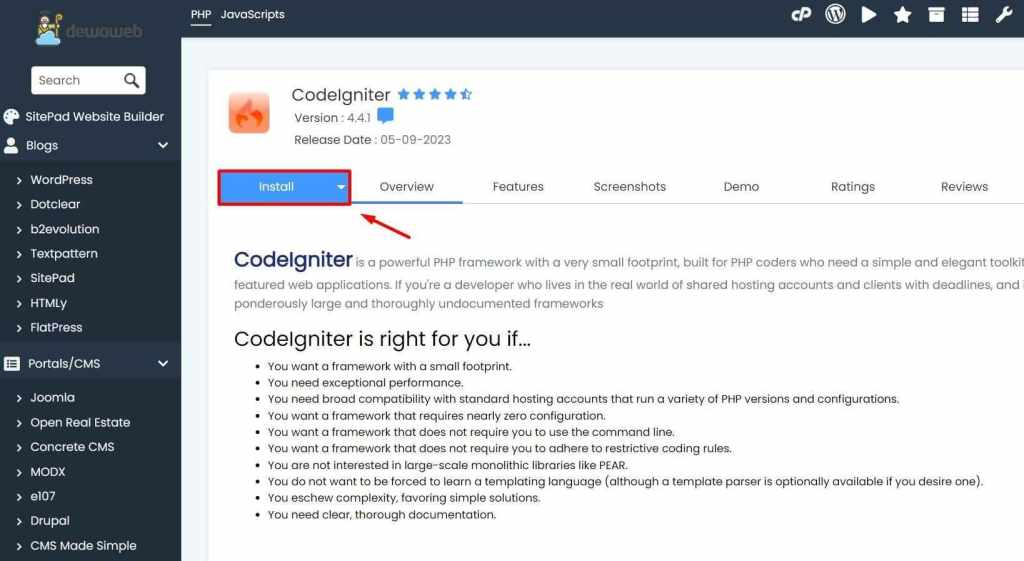Screen dimensions: 1024x561
Task: Open SitePad Website Builder link
Action: (x=94, y=116)
